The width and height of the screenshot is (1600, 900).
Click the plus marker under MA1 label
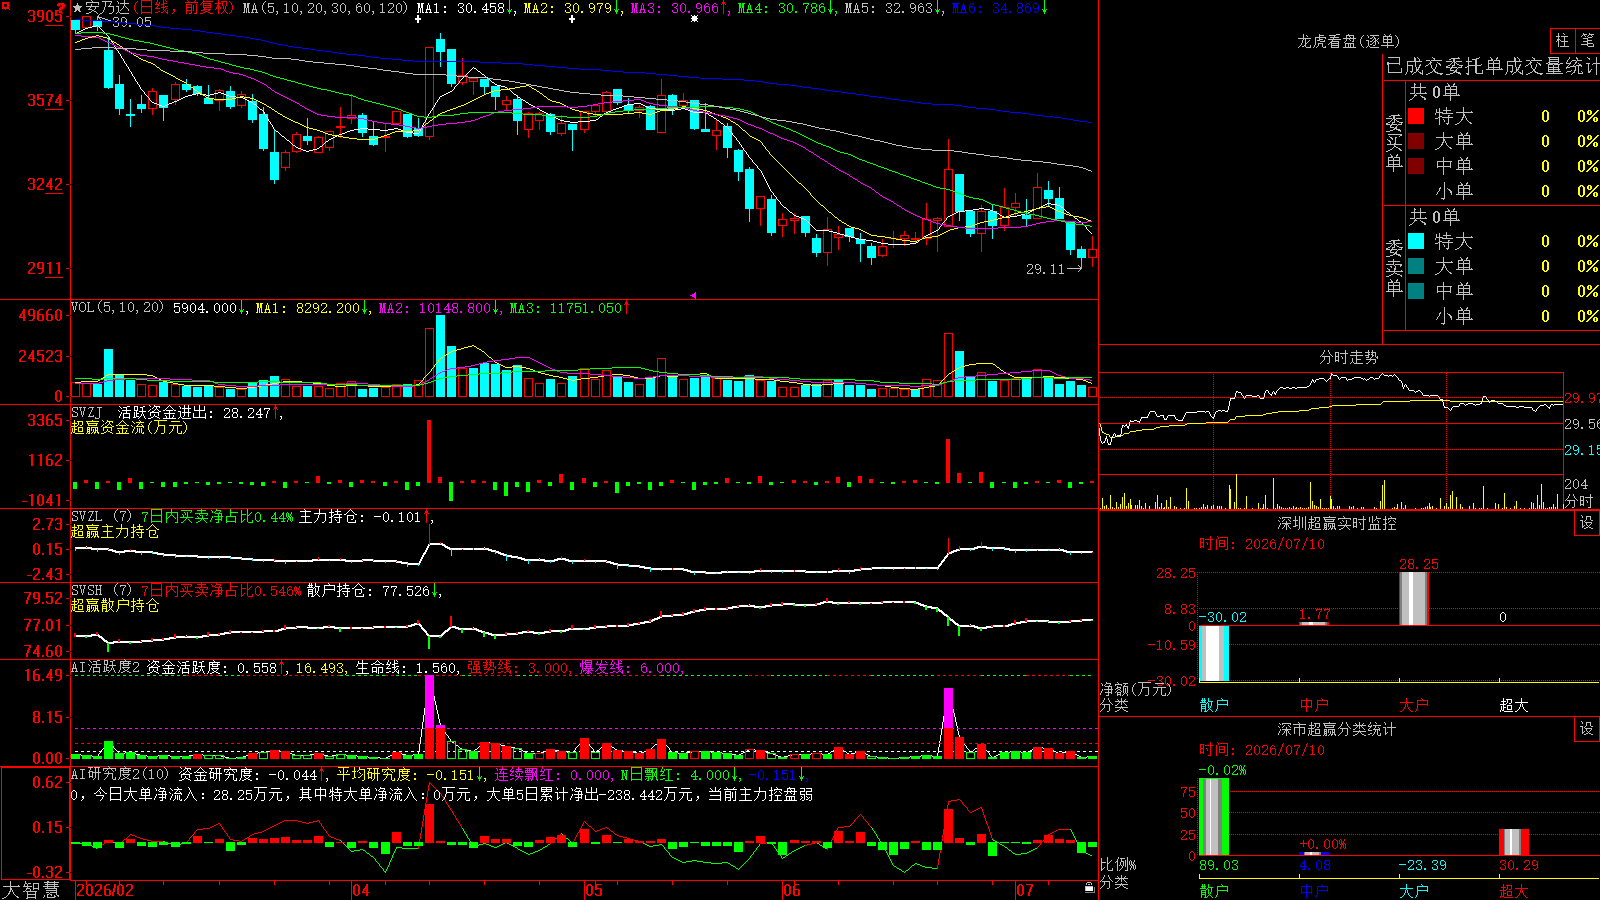pyautogui.click(x=418, y=19)
